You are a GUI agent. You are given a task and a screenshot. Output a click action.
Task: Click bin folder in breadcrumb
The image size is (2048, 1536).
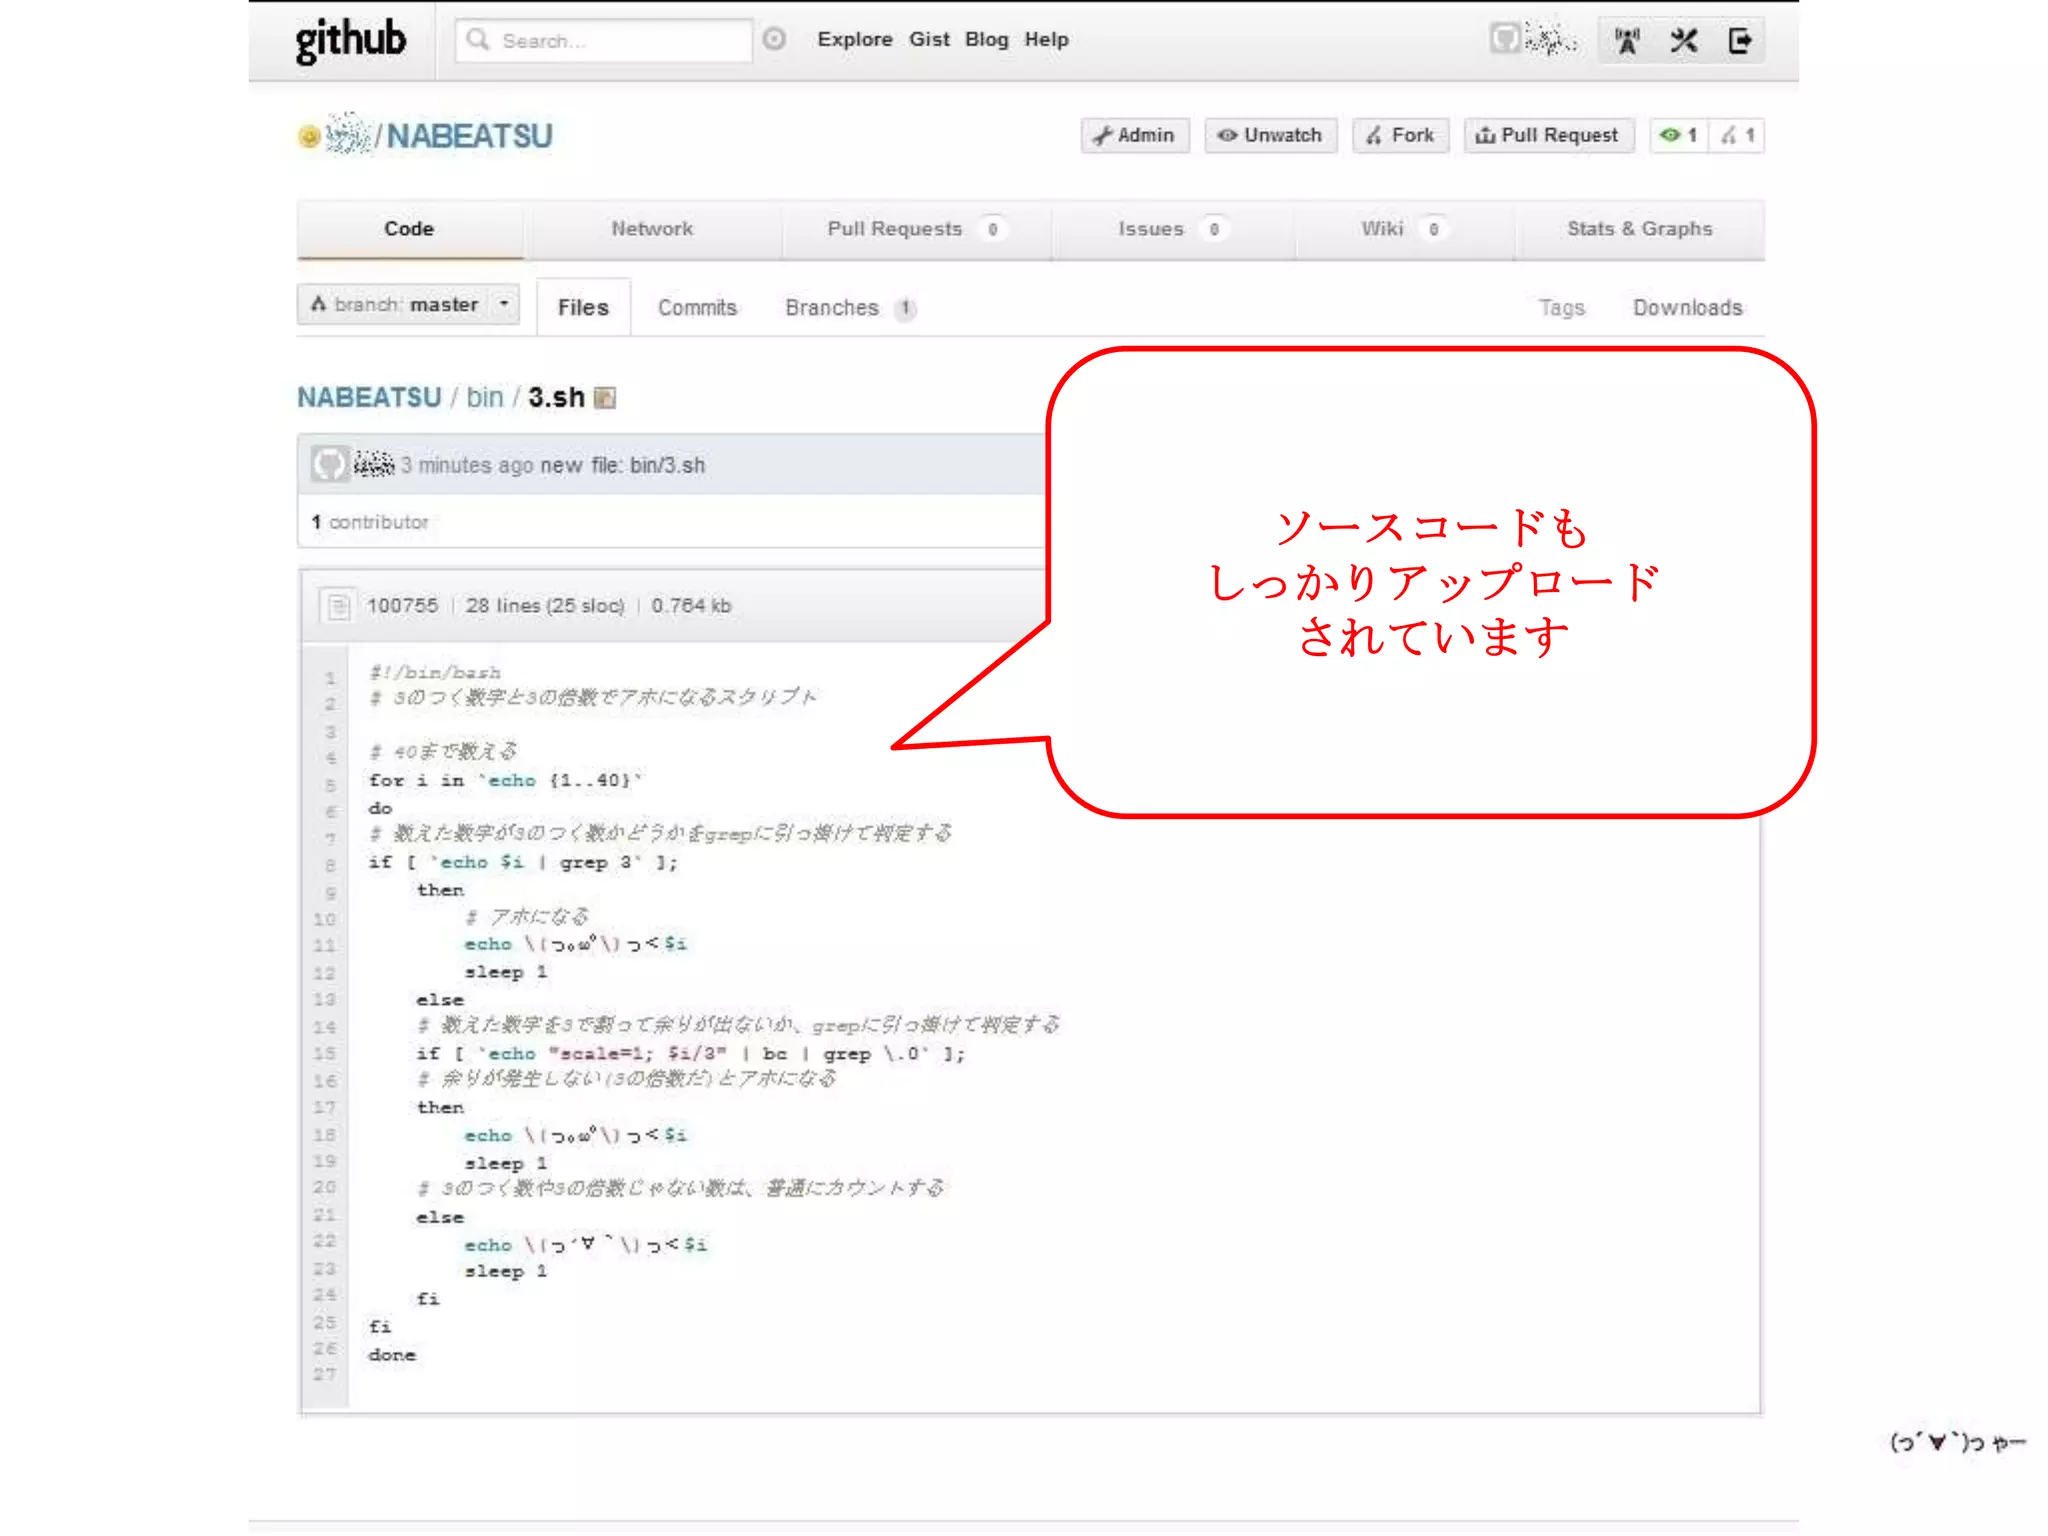click(x=484, y=398)
